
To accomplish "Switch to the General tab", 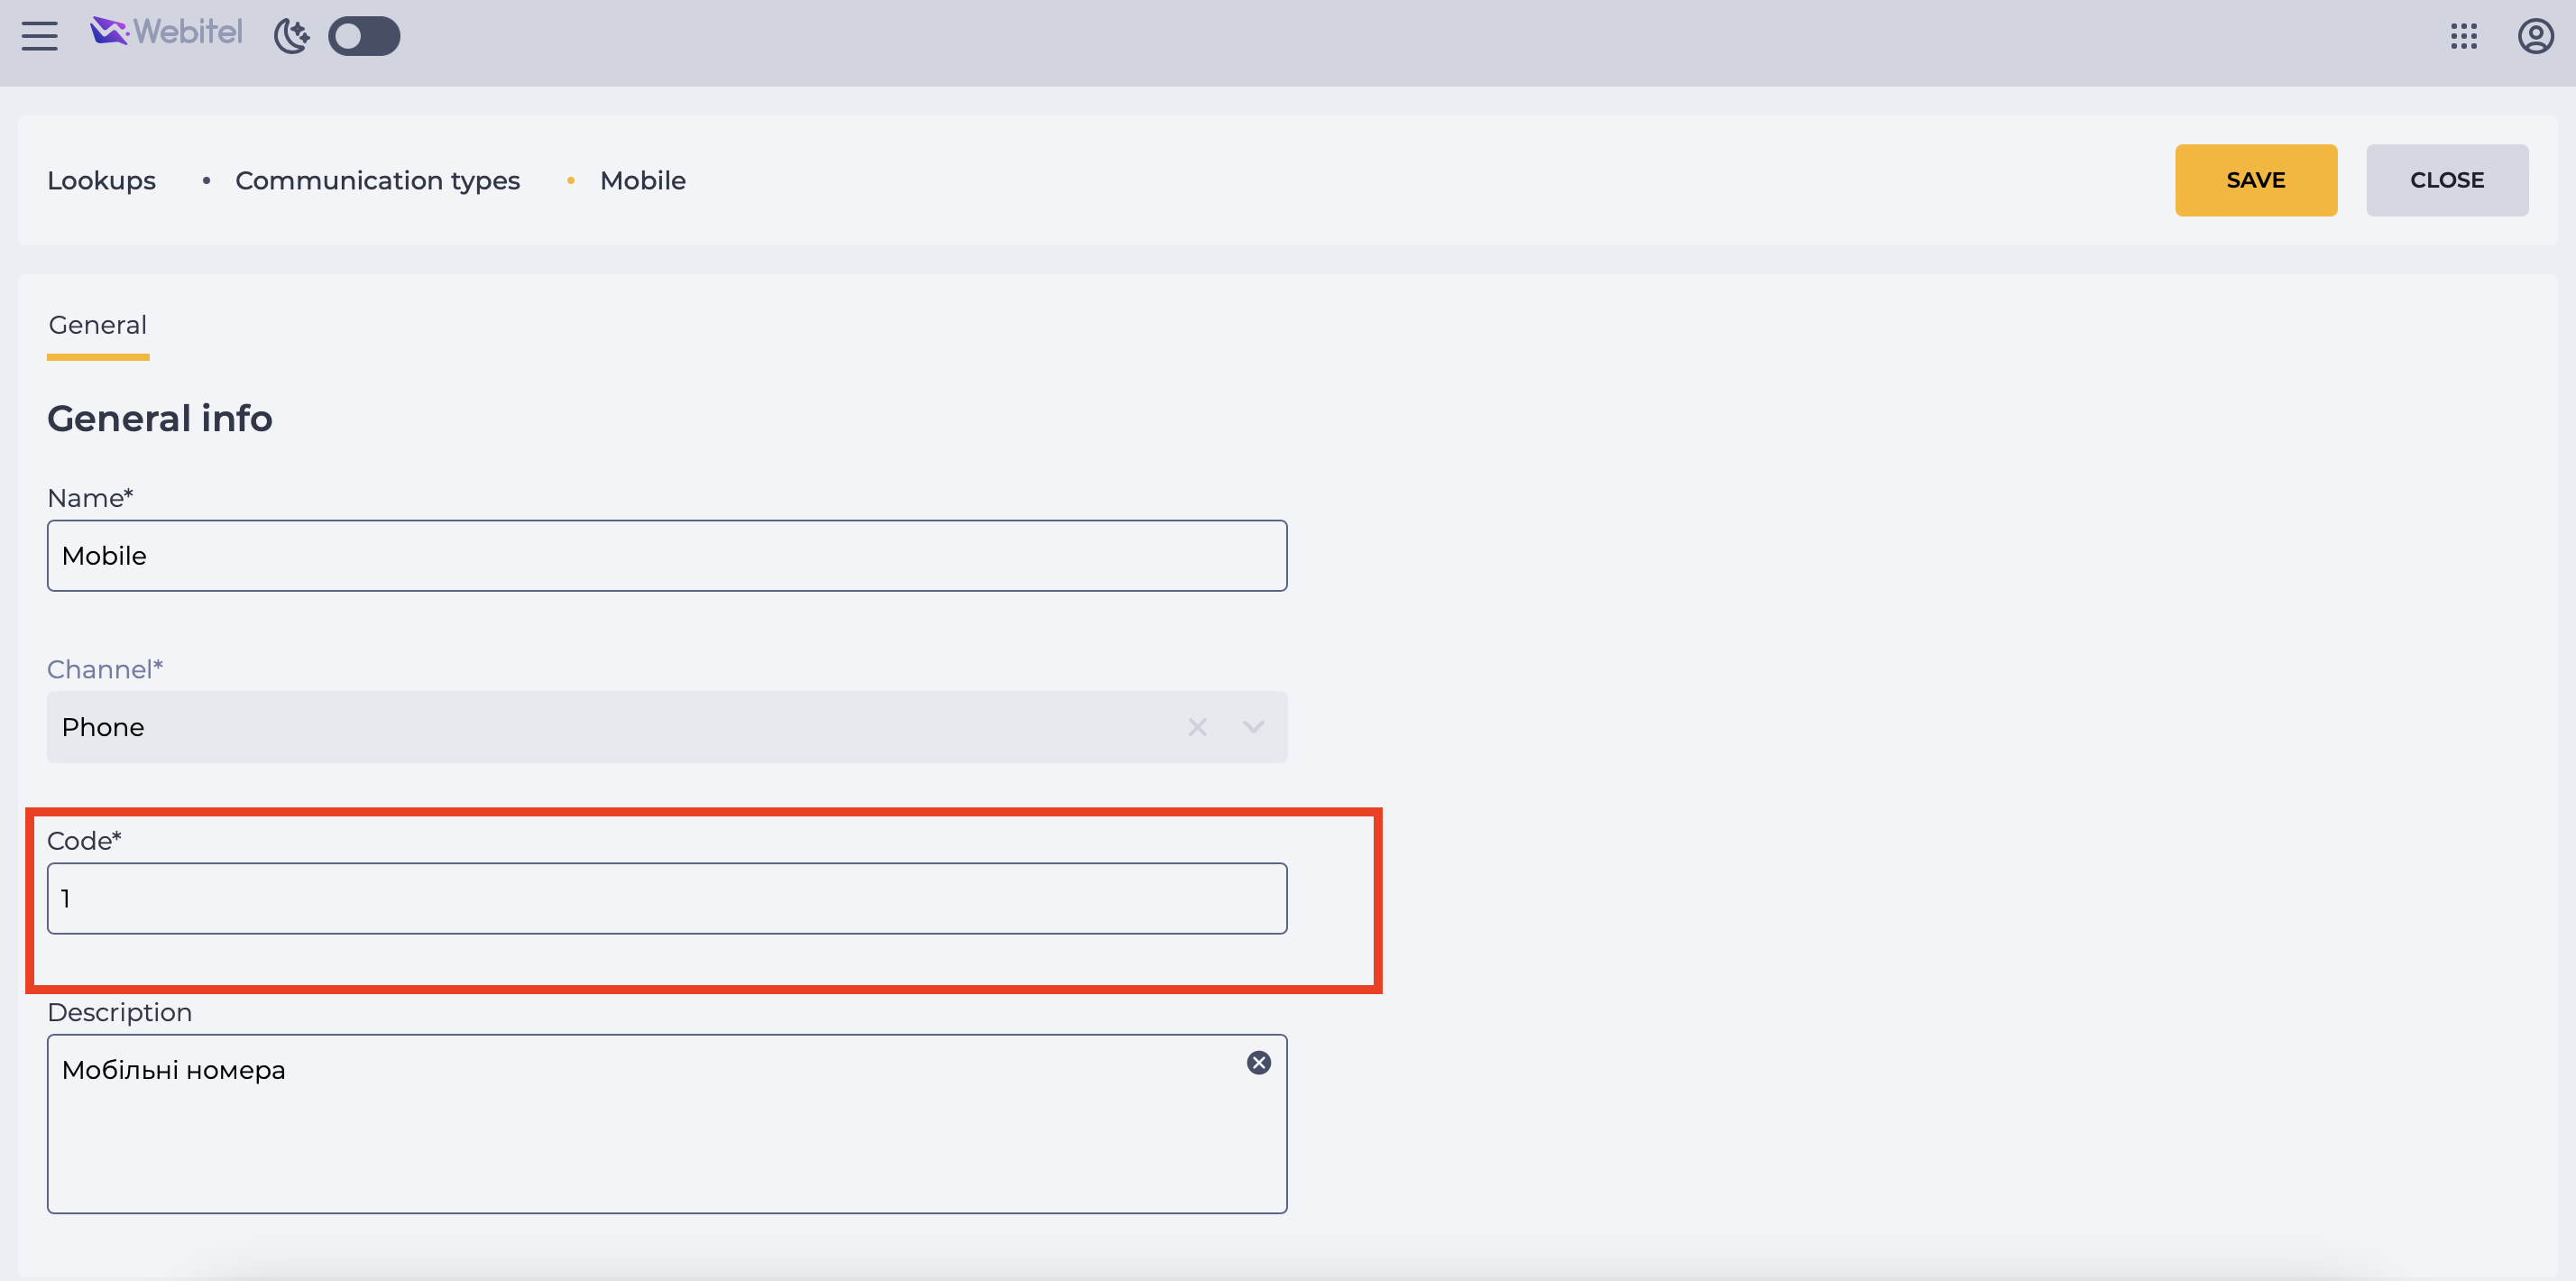I will (x=98, y=325).
